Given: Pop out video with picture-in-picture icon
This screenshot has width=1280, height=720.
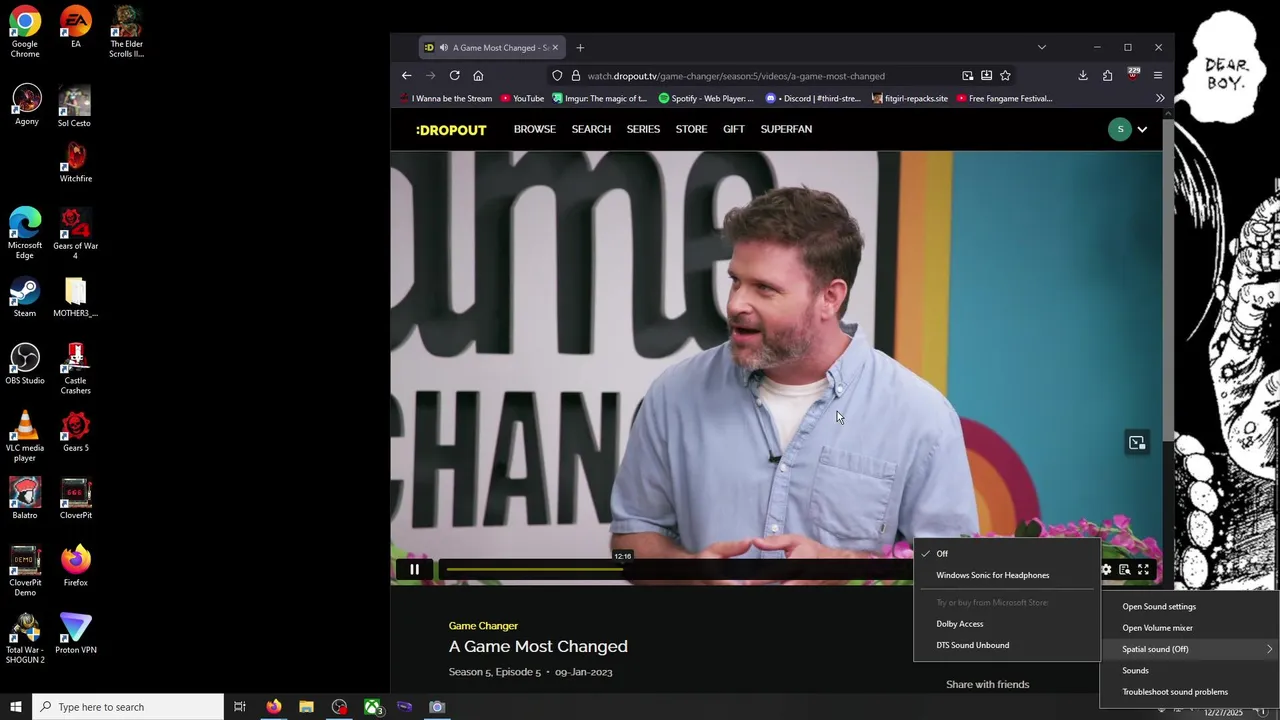Looking at the screenshot, I should click(x=1137, y=443).
